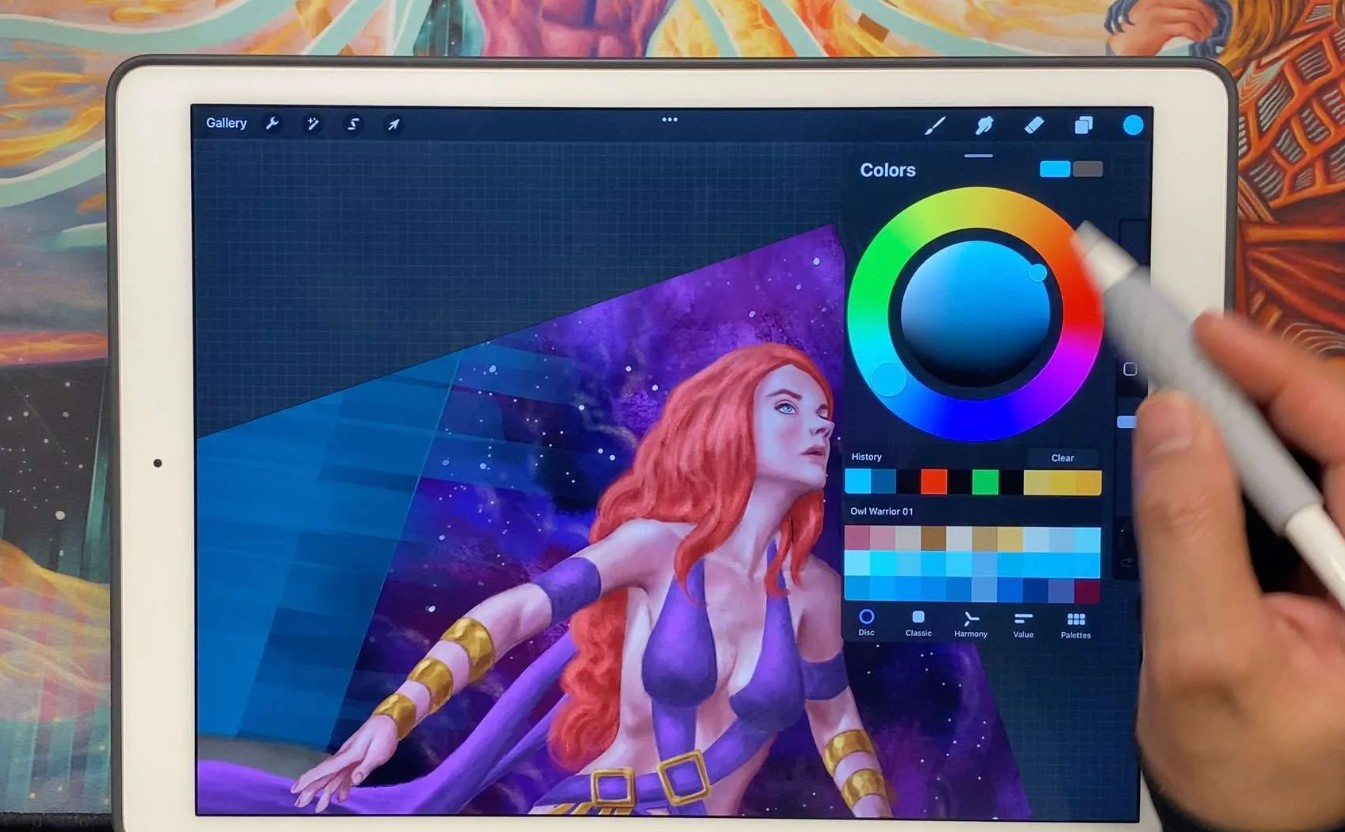Pick the red swatch in History
The image size is (1345, 832).
pos(933,483)
